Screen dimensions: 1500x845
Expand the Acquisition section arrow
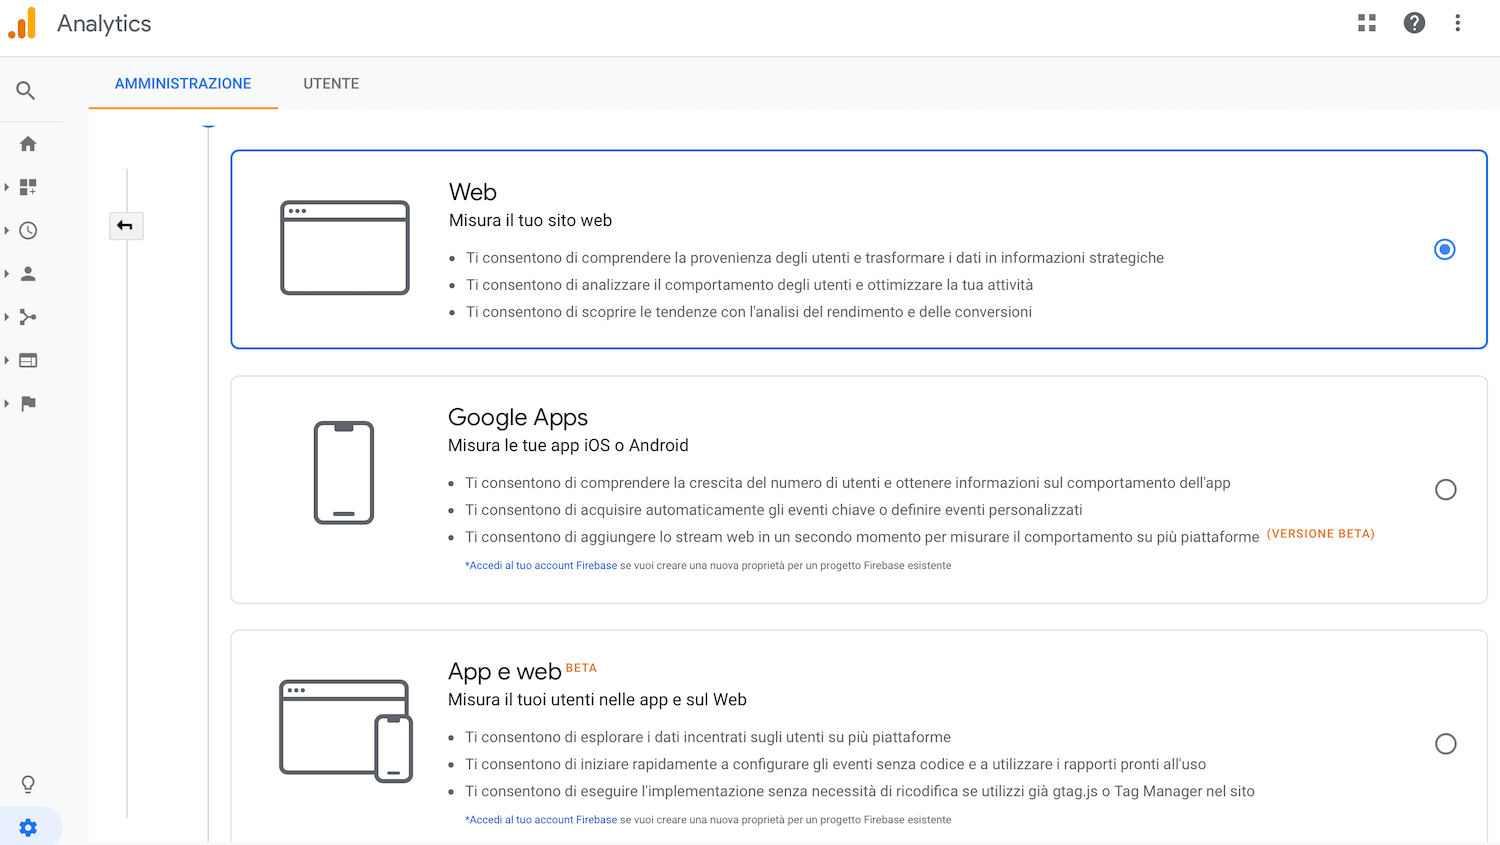7,317
